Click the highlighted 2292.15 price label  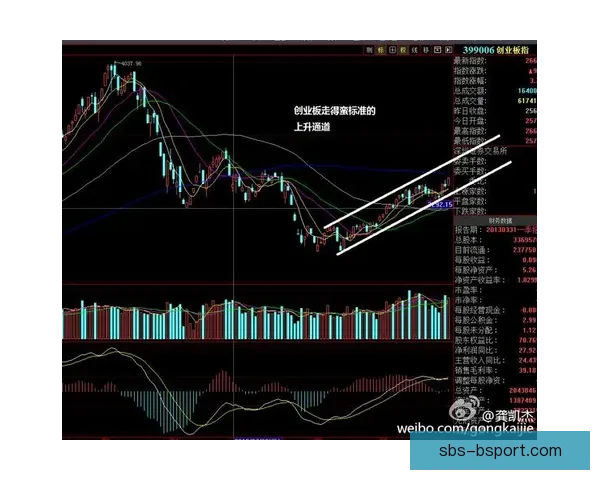click(440, 204)
